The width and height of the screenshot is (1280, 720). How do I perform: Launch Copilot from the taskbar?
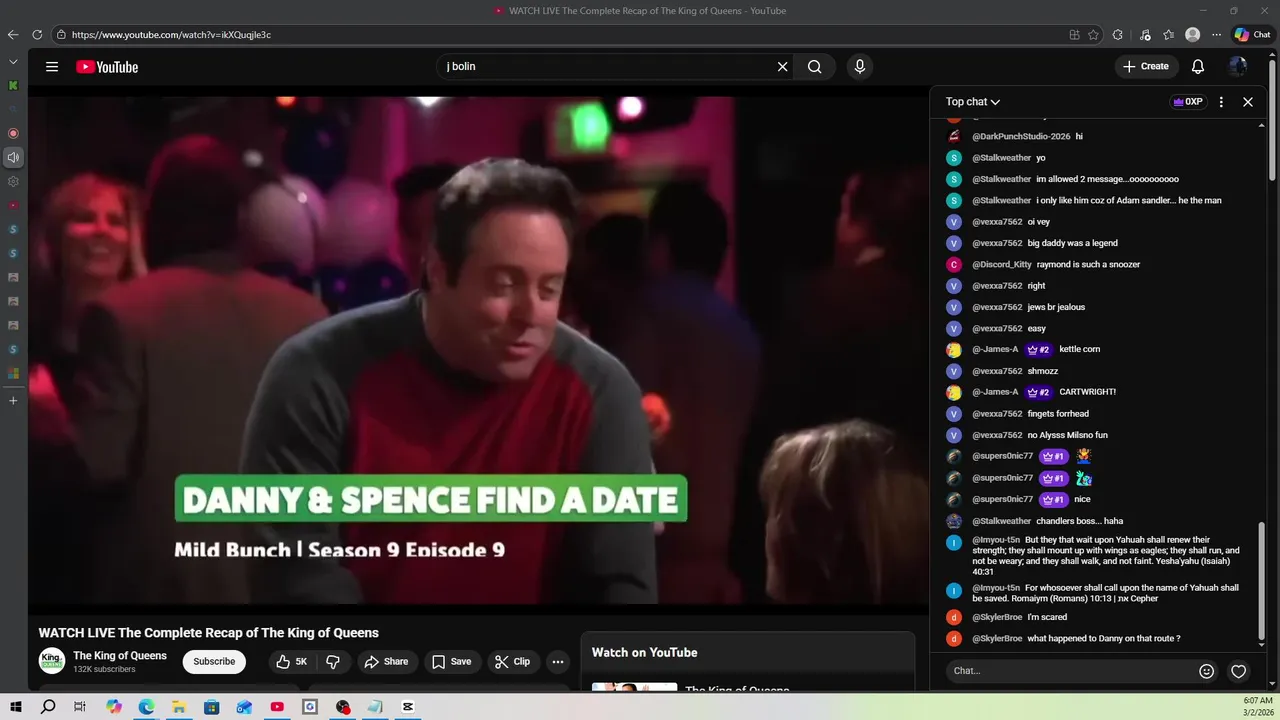pos(114,707)
